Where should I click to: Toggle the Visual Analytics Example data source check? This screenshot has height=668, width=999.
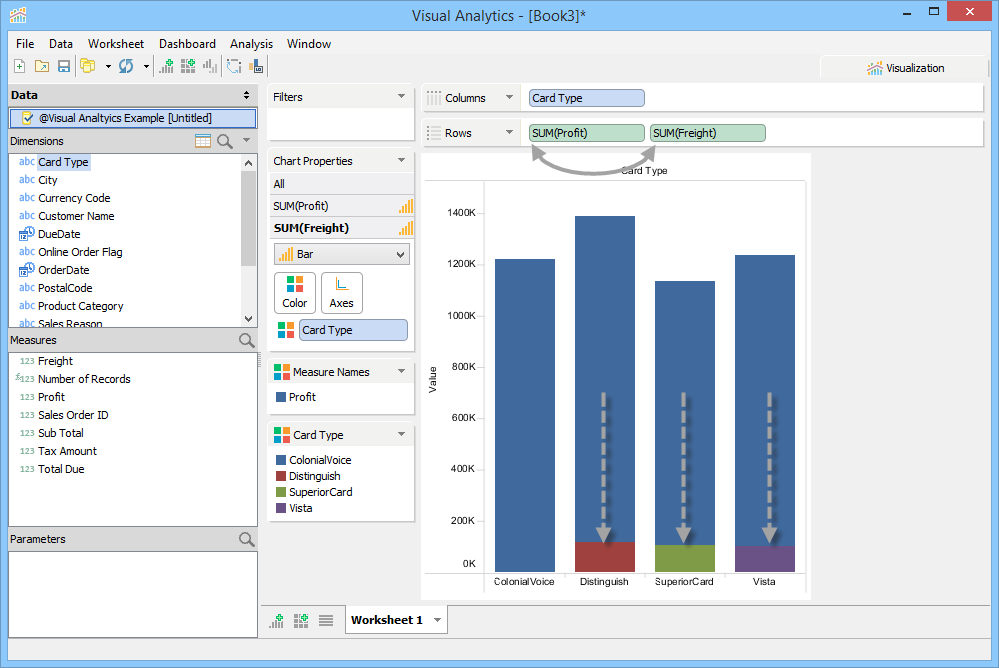[27, 118]
